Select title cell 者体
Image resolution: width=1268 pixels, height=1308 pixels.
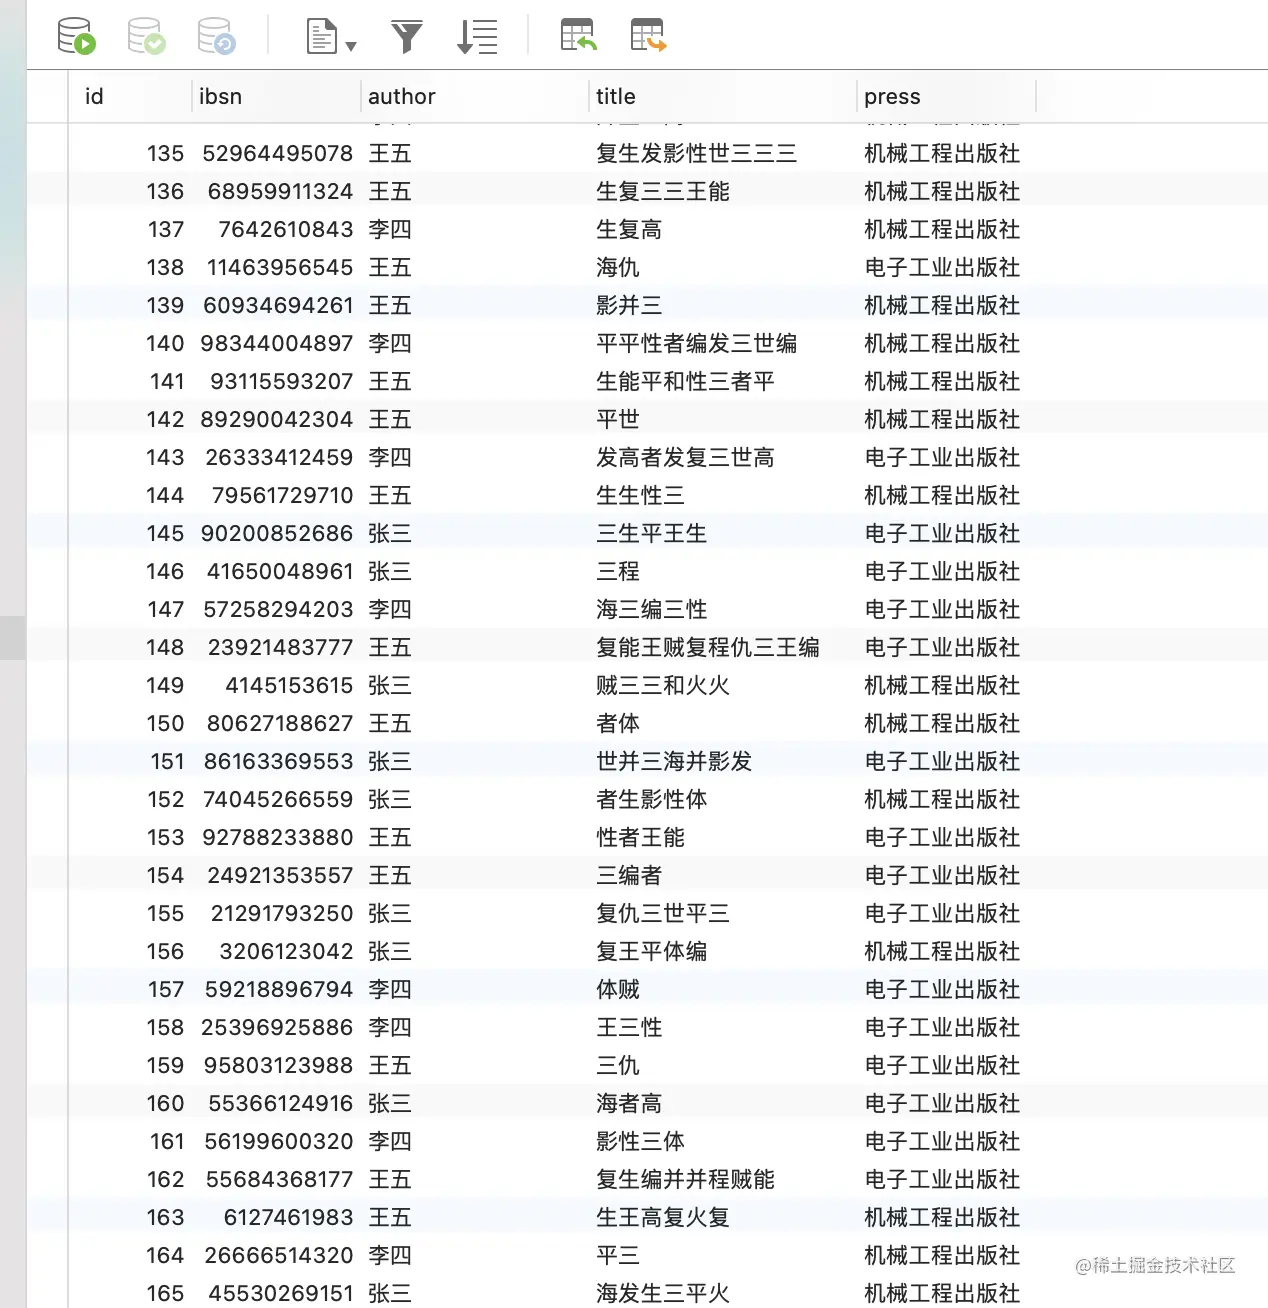pos(618,724)
